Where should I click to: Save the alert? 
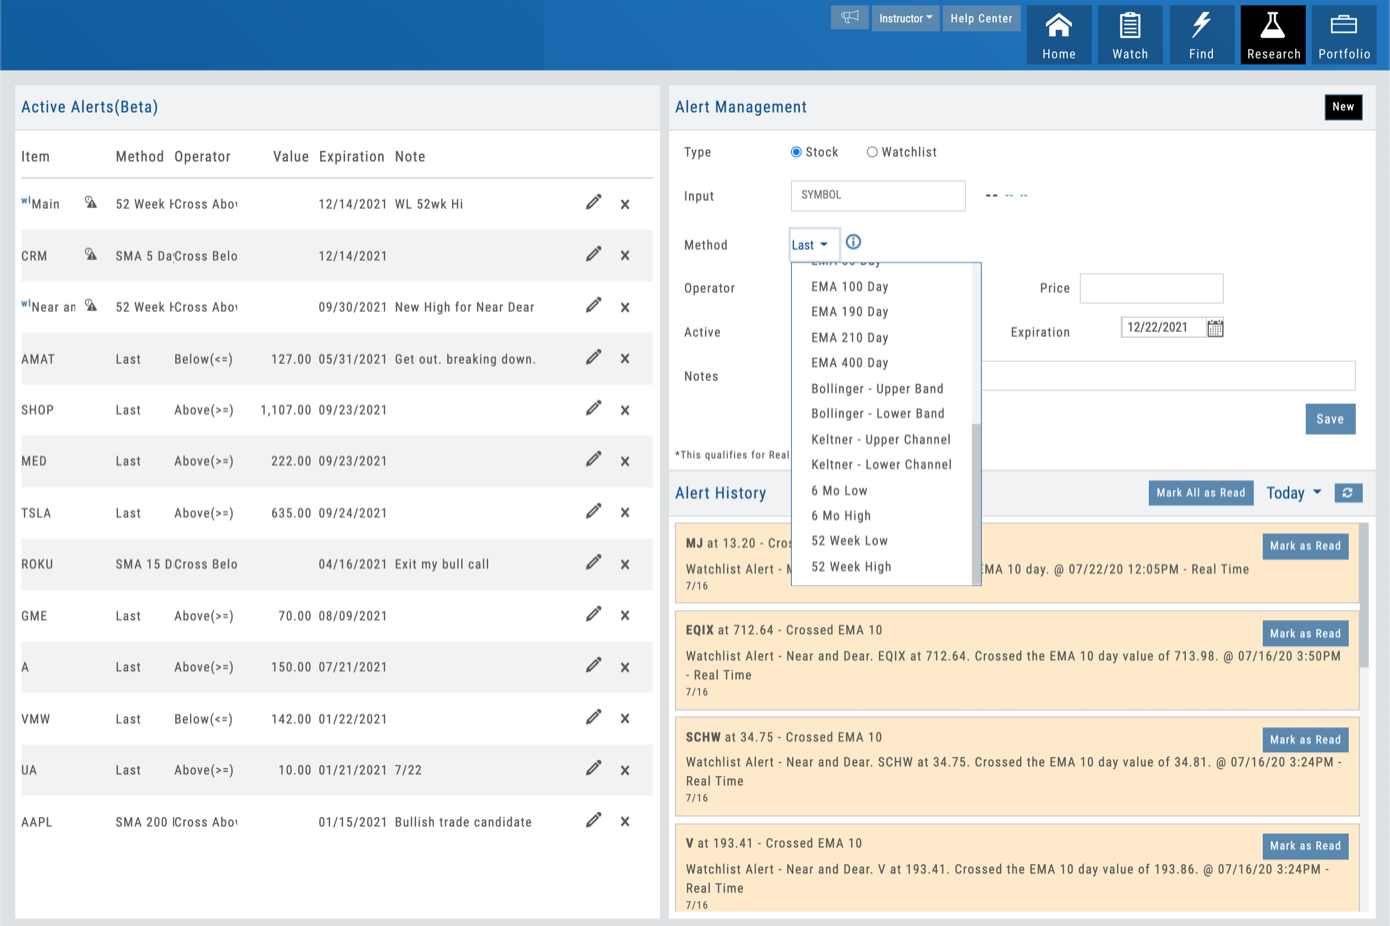[1330, 419]
